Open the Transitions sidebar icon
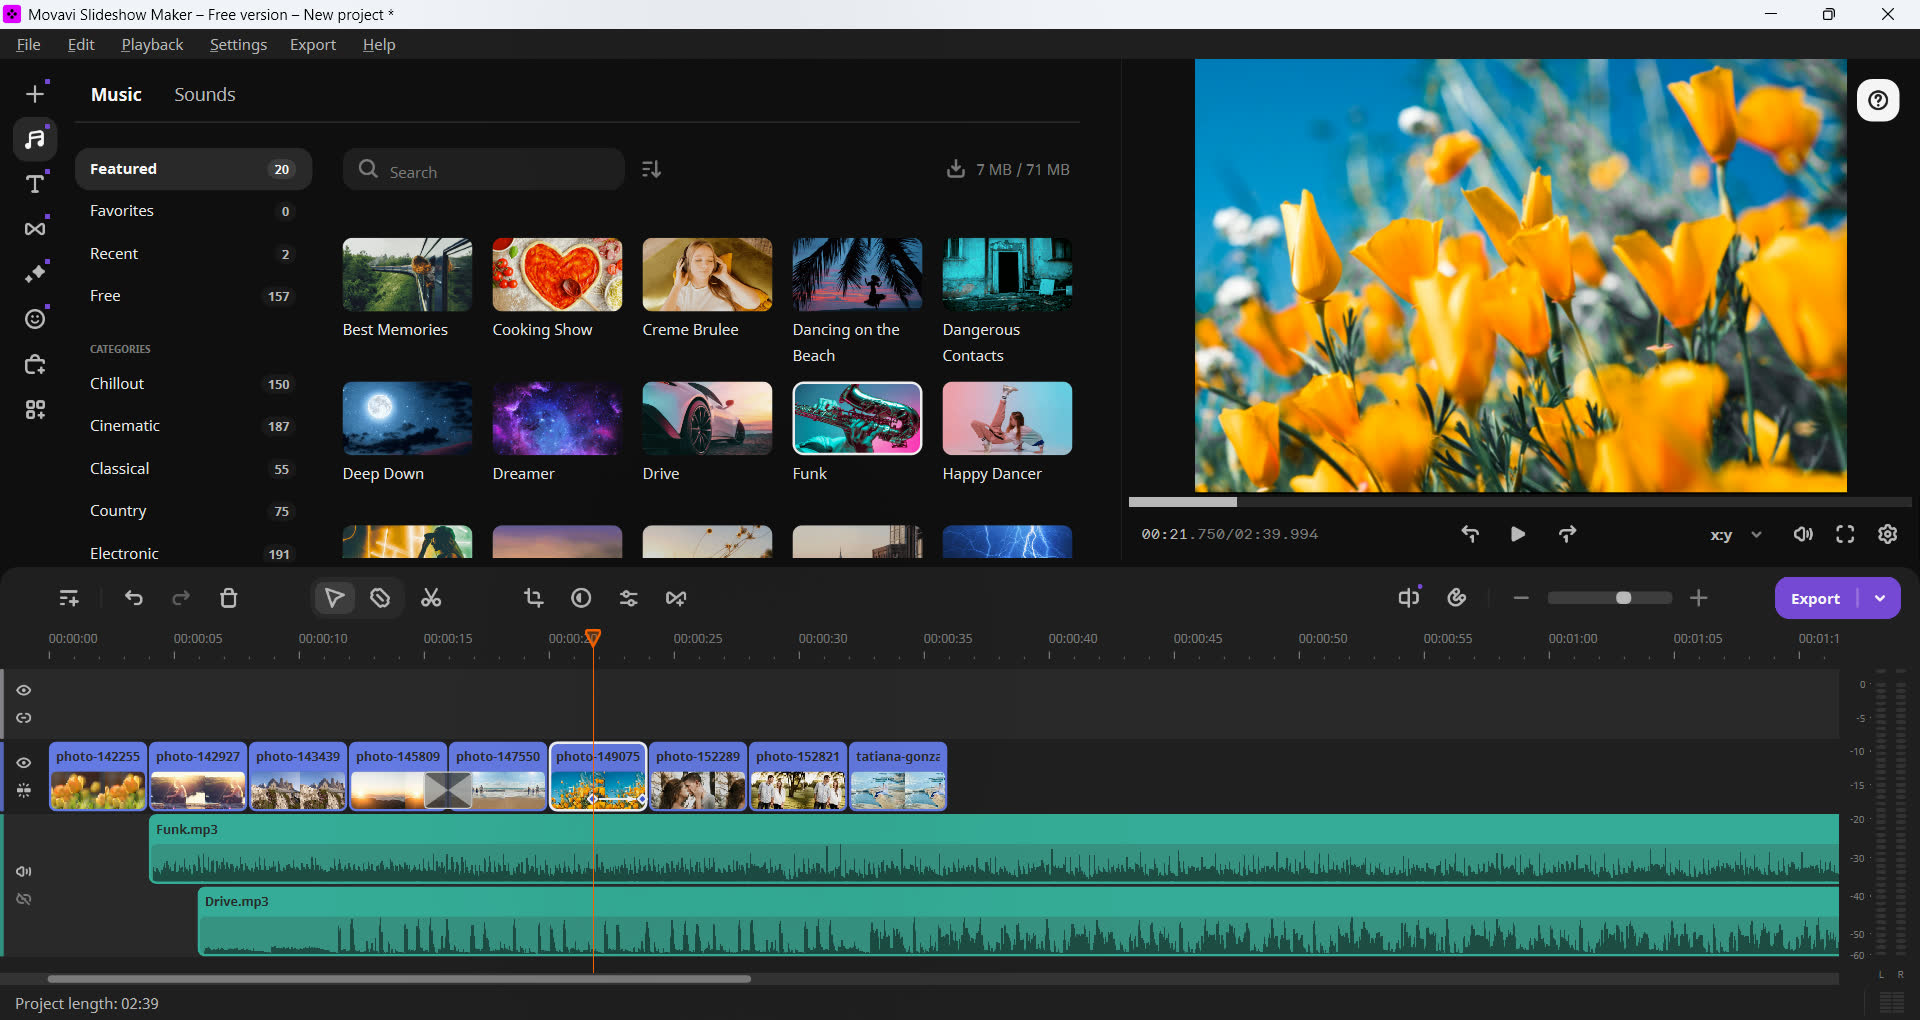 [x=35, y=229]
